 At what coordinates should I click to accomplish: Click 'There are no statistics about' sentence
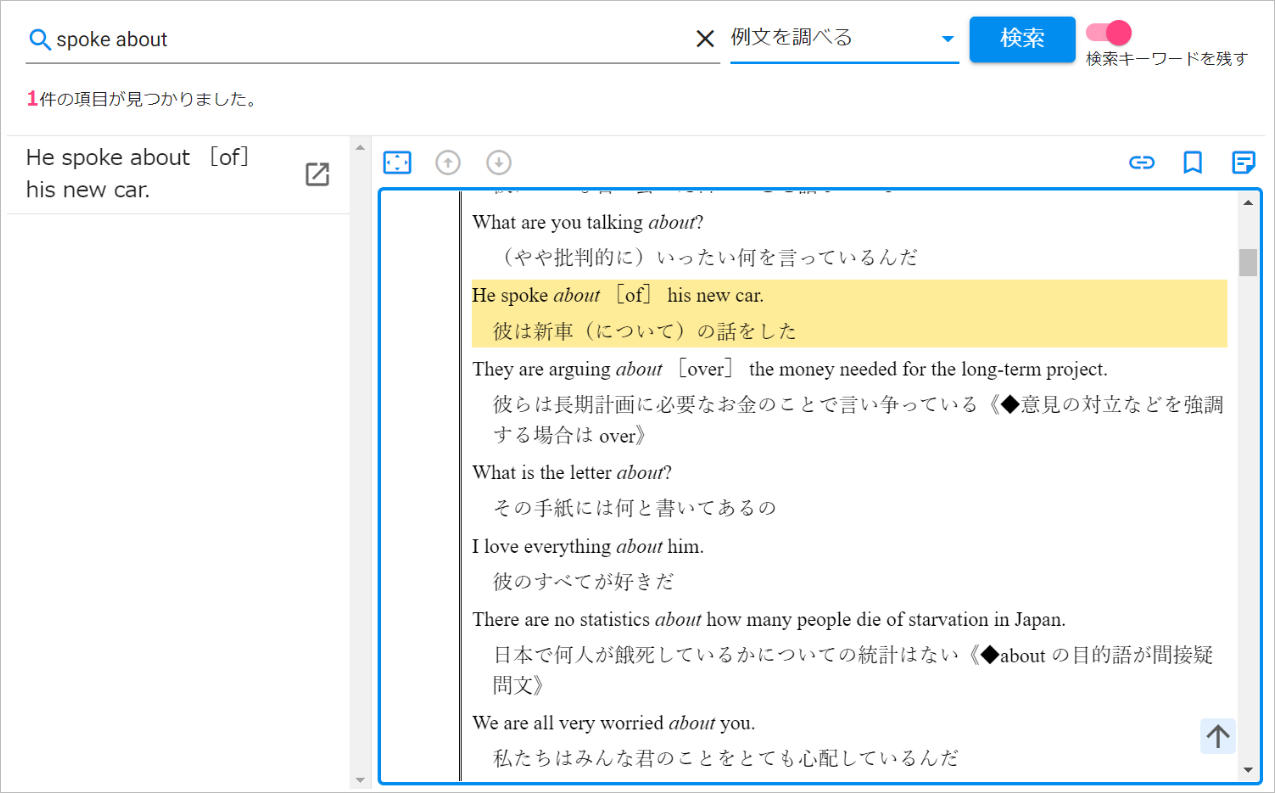(x=769, y=619)
